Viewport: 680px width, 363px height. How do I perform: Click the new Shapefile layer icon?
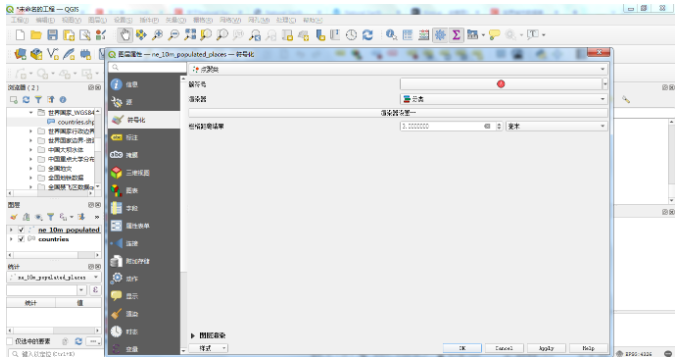coord(53,54)
